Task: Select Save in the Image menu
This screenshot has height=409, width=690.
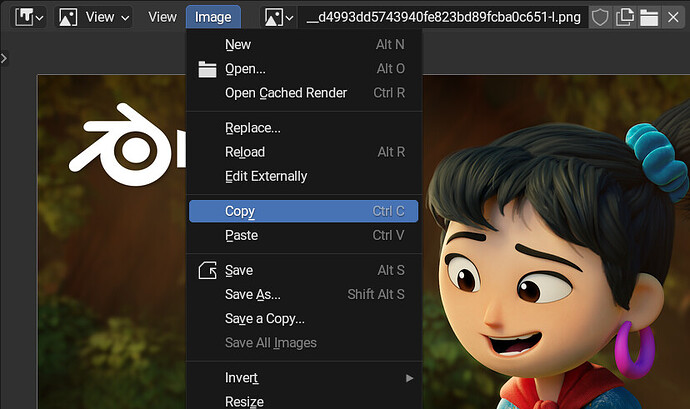Action: (303, 270)
